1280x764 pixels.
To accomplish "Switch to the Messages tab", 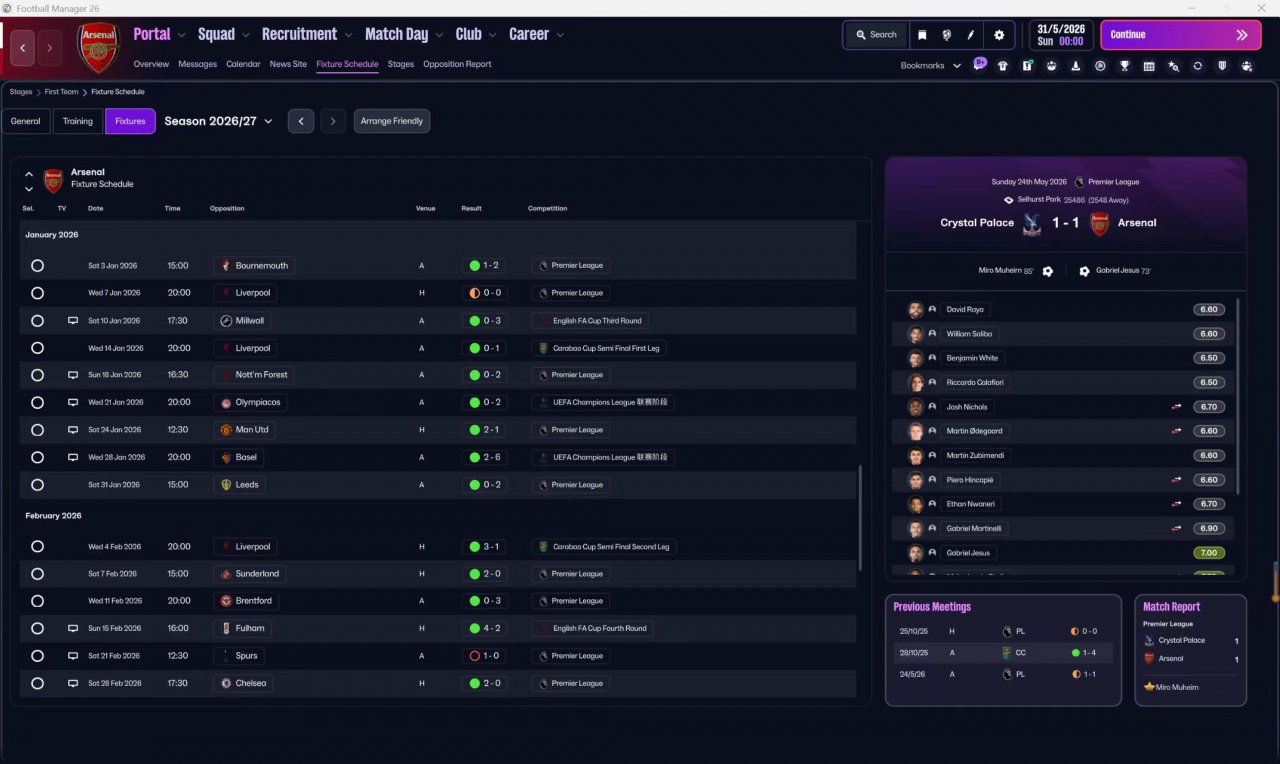I will click(x=197, y=64).
